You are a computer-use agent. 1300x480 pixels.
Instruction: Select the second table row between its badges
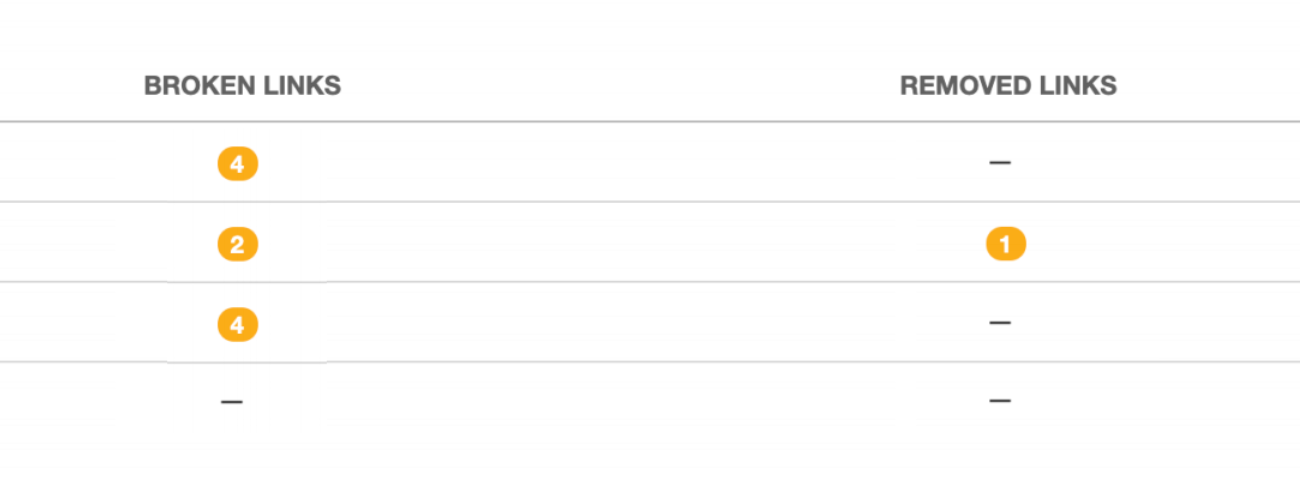coord(620,244)
